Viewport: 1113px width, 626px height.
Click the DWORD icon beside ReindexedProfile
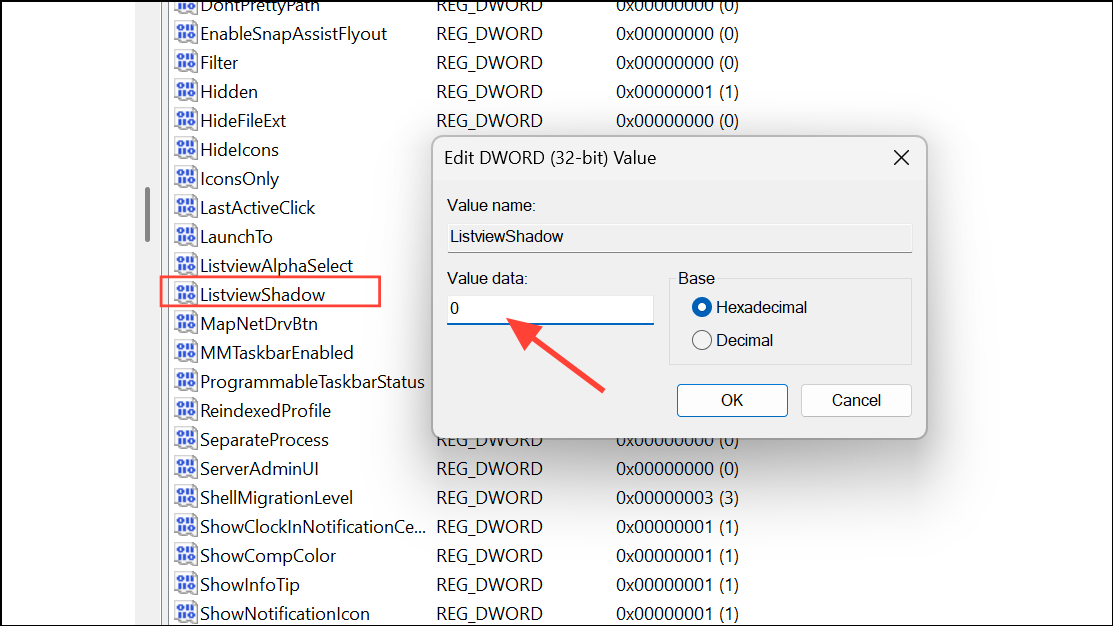[x=186, y=410]
